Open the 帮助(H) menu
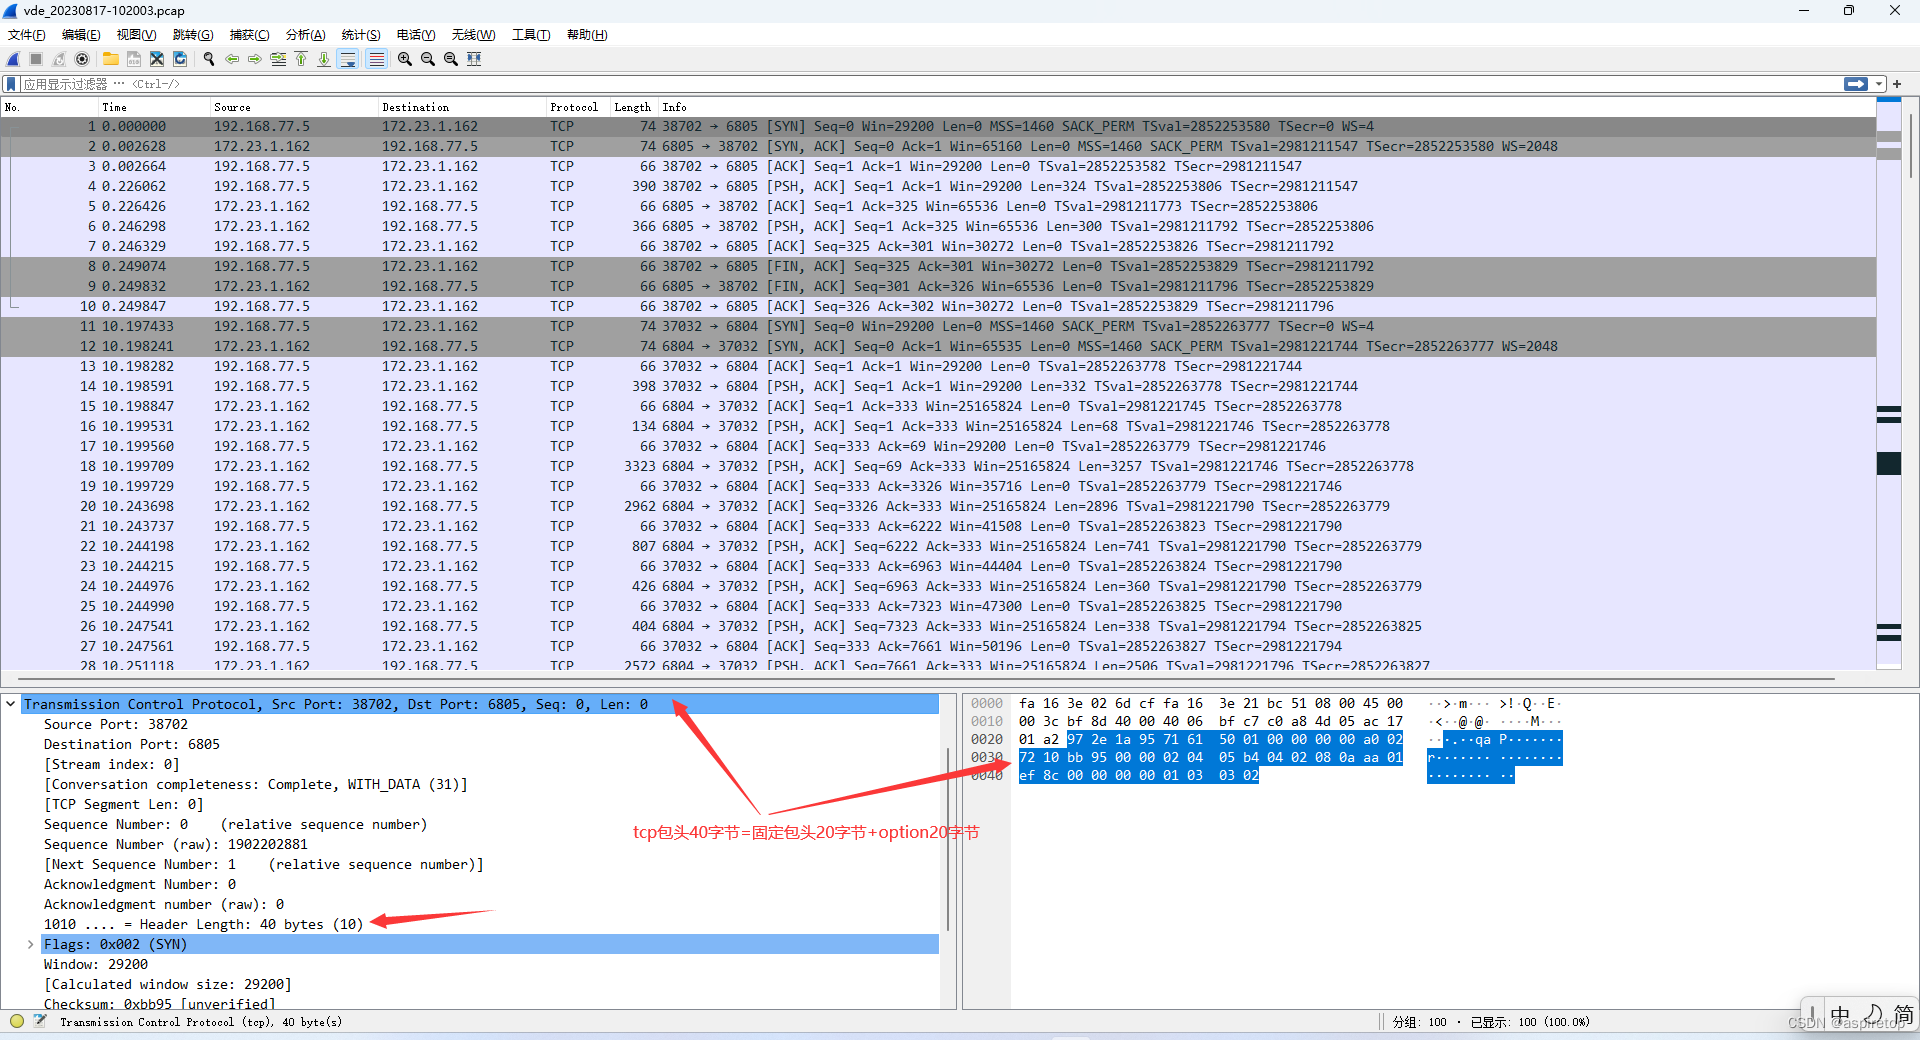Image resolution: width=1920 pixels, height=1040 pixels. click(587, 35)
